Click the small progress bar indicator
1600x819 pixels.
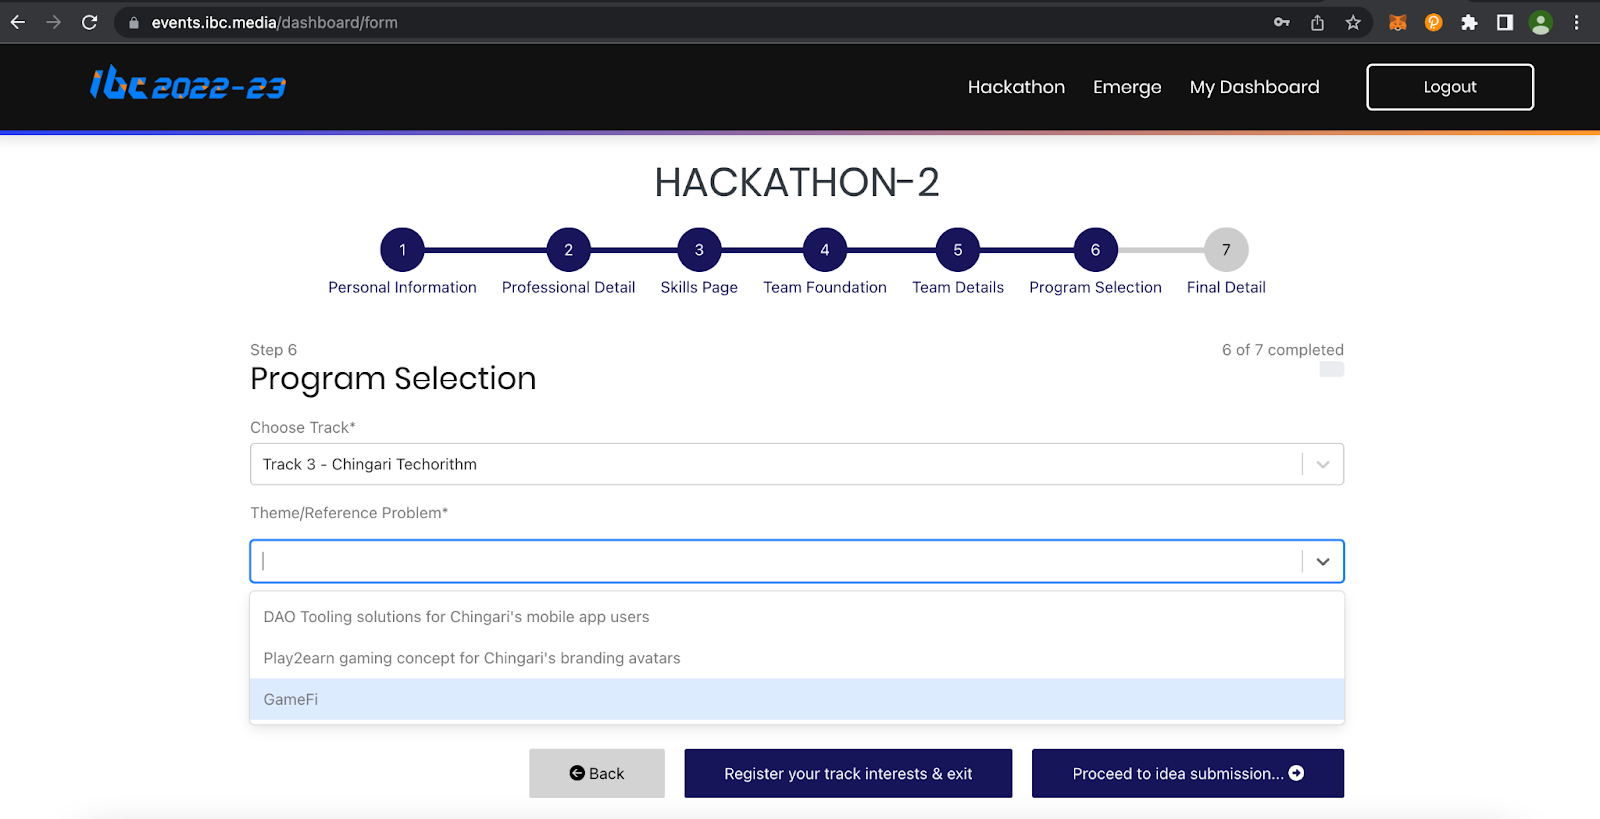[1332, 369]
